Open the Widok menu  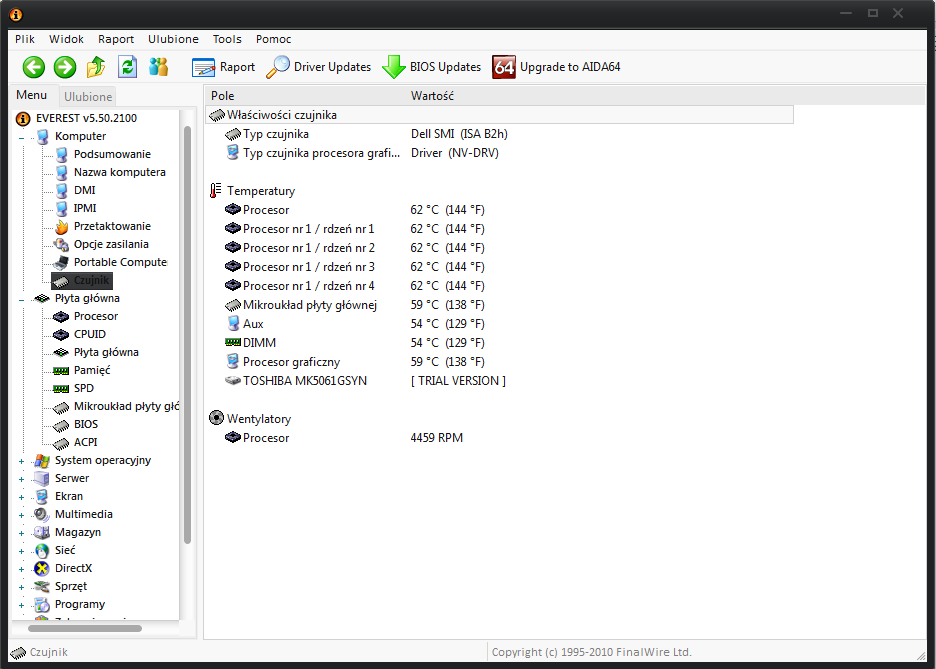pos(66,39)
